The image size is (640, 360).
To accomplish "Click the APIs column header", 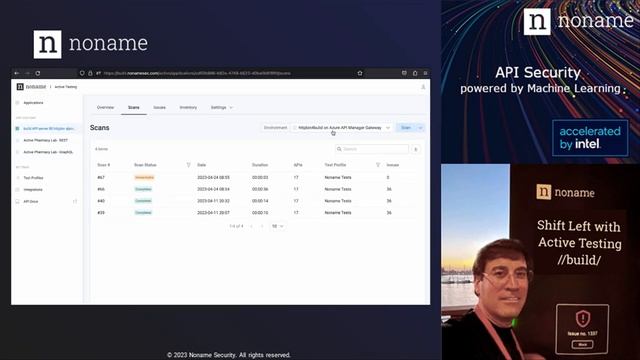I will [298, 165].
